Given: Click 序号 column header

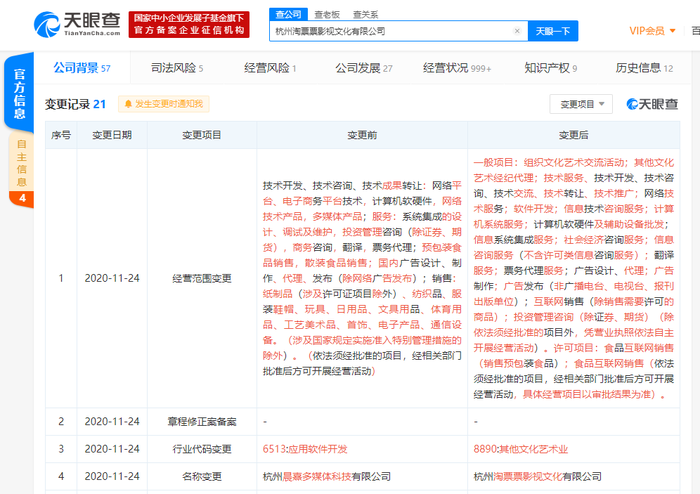Looking at the screenshot, I should pos(61,135).
